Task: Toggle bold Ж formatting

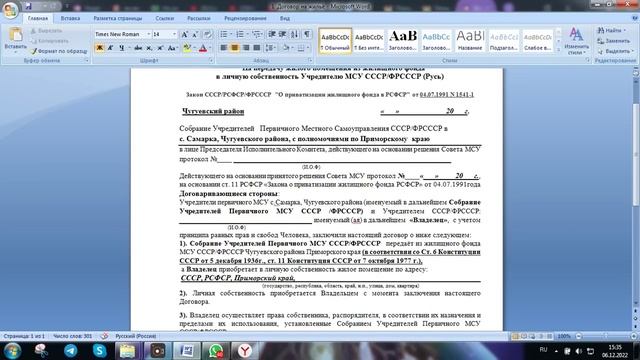Action: [99, 48]
